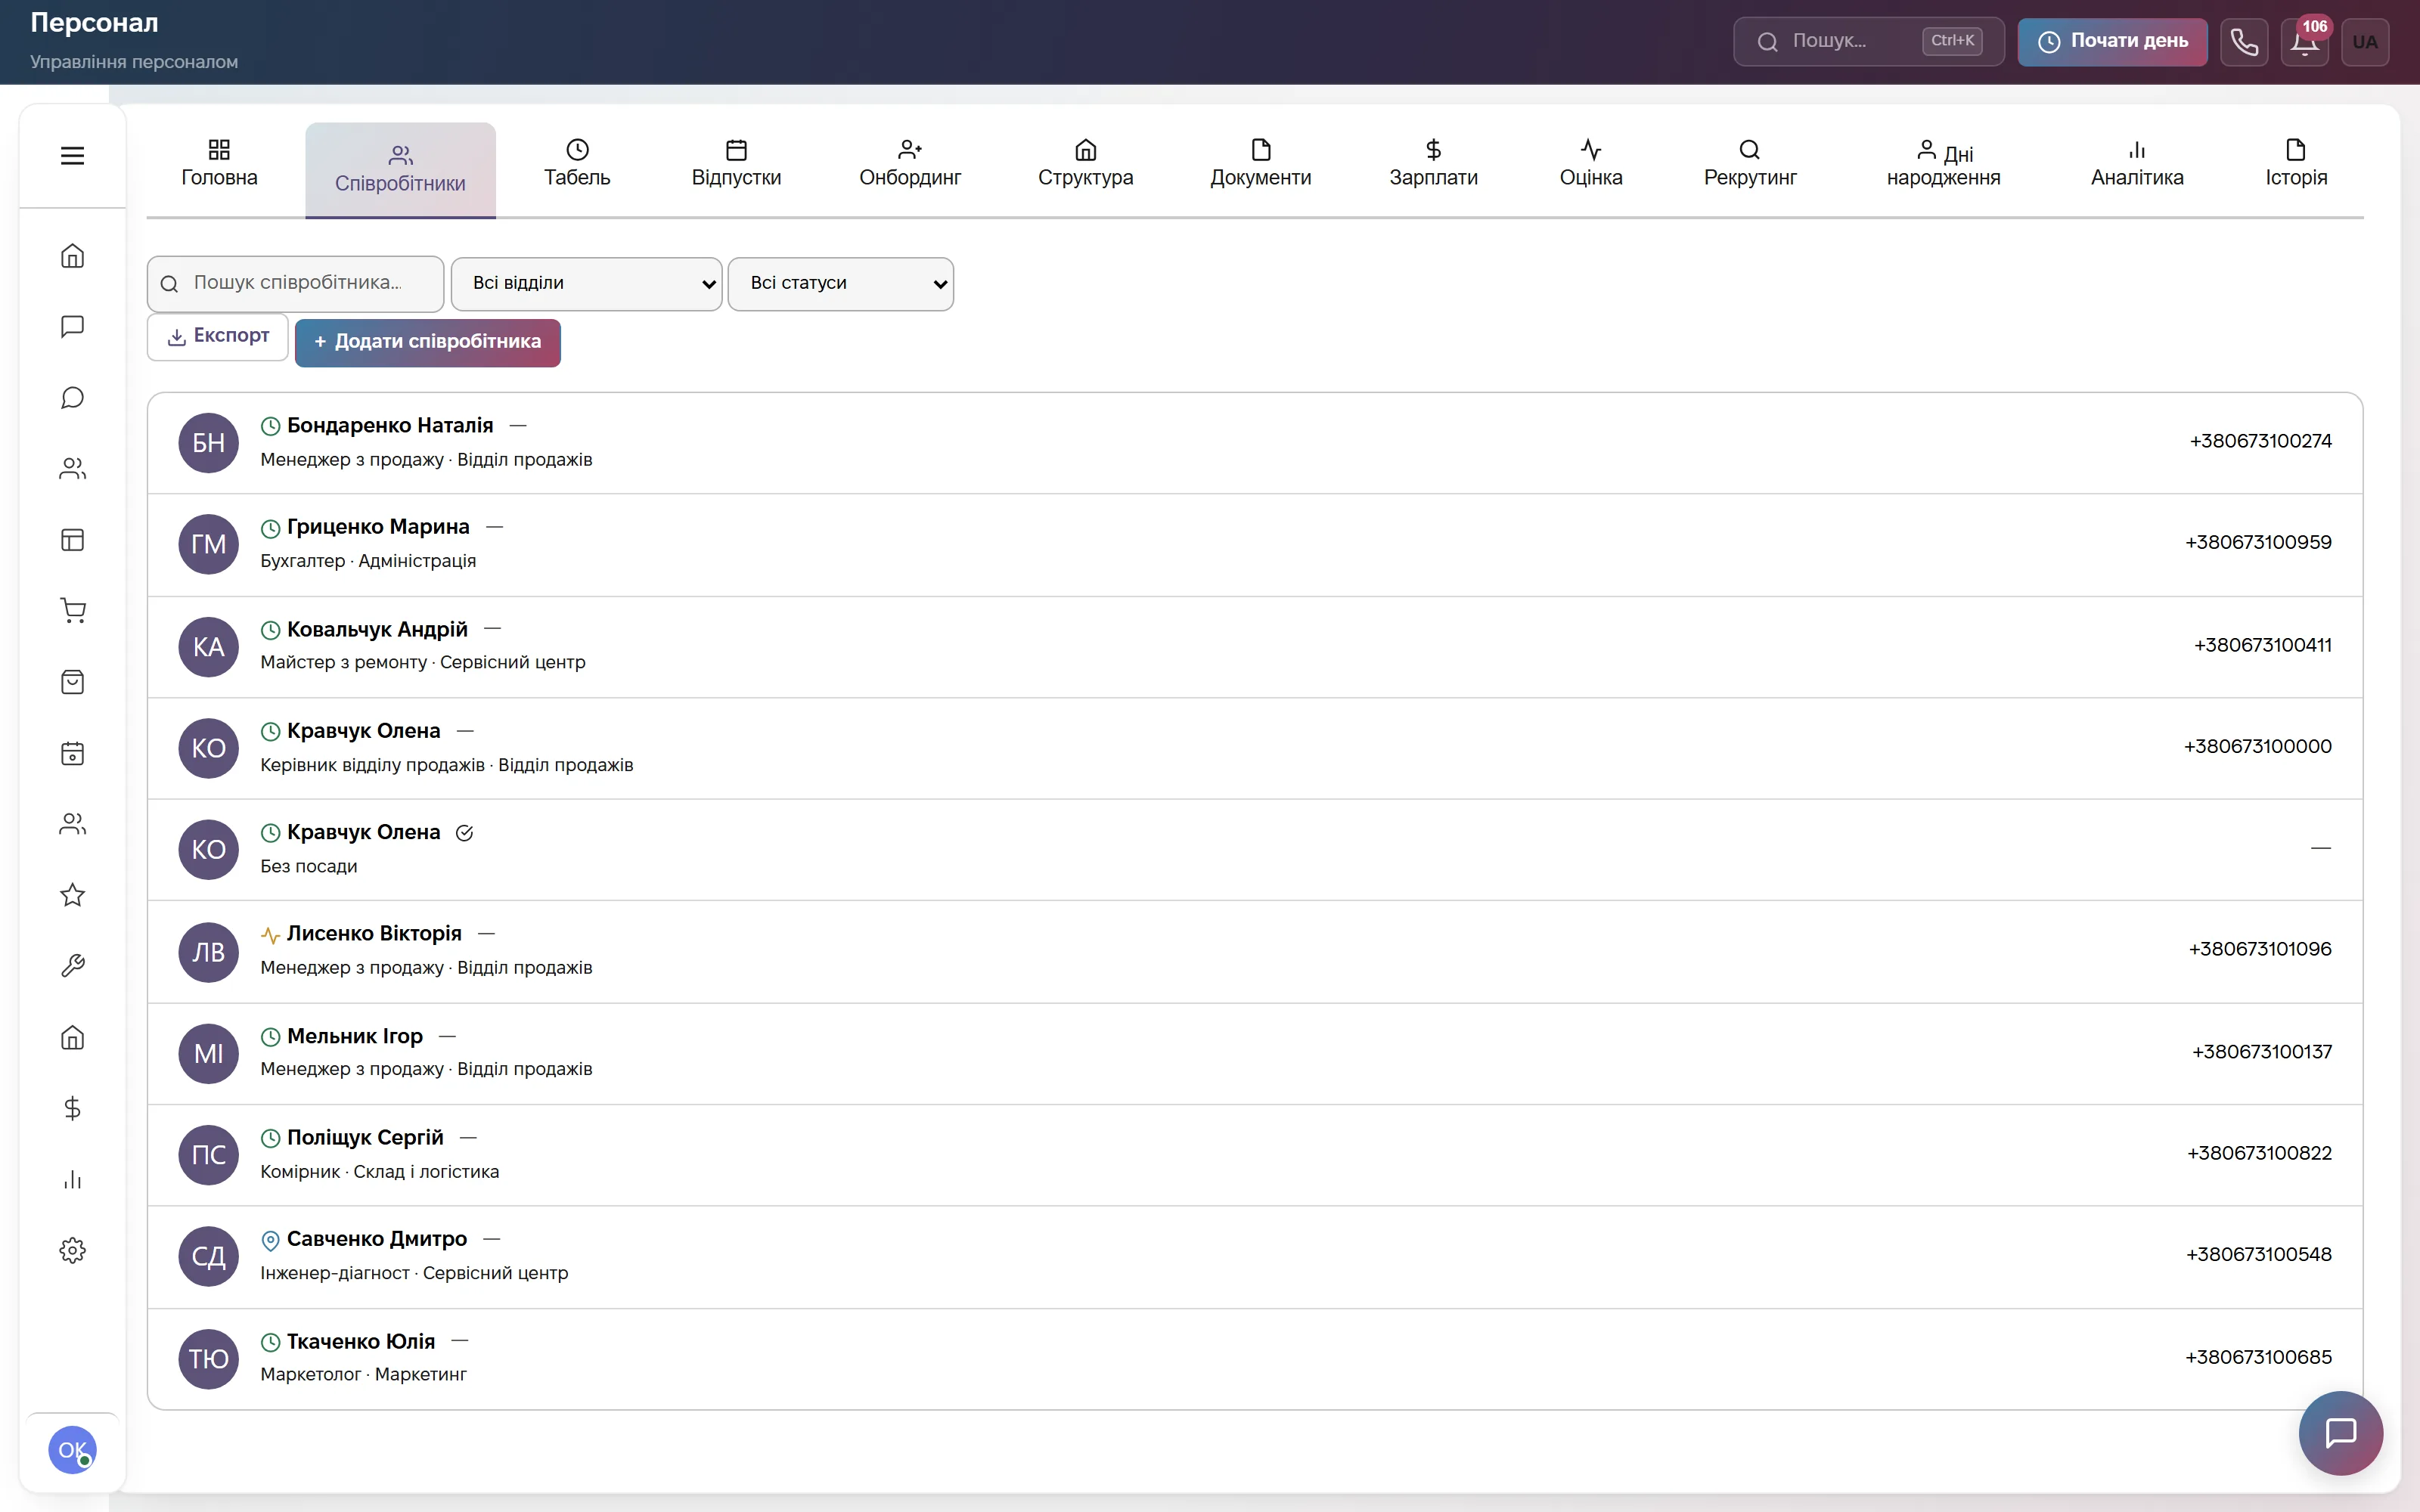Image resolution: width=2420 pixels, height=1512 pixels.
Task: Open the settings gear in sidebar
Action: click(72, 1251)
